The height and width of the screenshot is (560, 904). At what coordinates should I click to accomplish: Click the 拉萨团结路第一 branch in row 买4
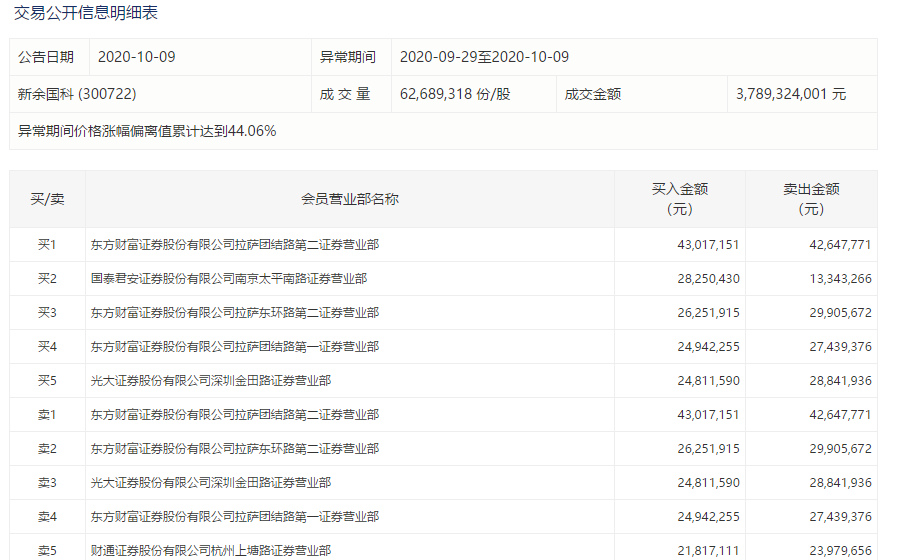click(235, 347)
